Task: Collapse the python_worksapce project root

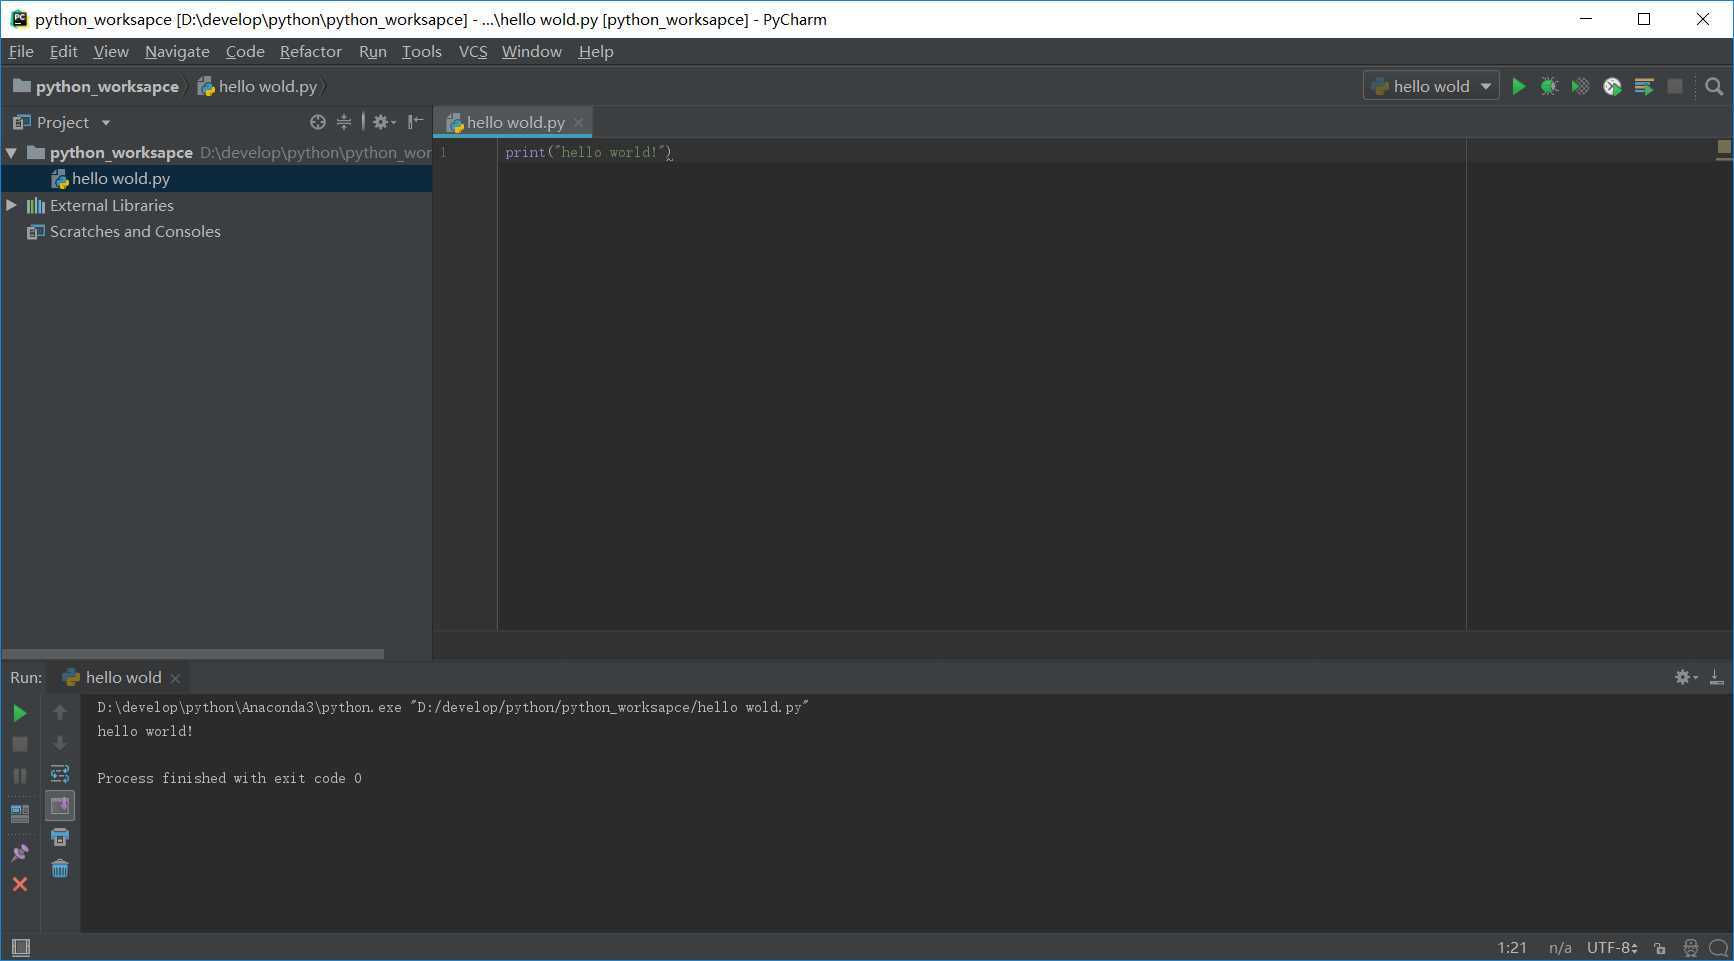Action: click(11, 153)
